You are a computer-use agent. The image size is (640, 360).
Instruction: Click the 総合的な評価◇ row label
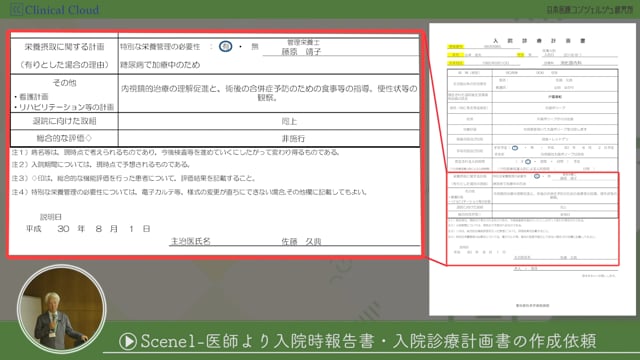point(64,138)
